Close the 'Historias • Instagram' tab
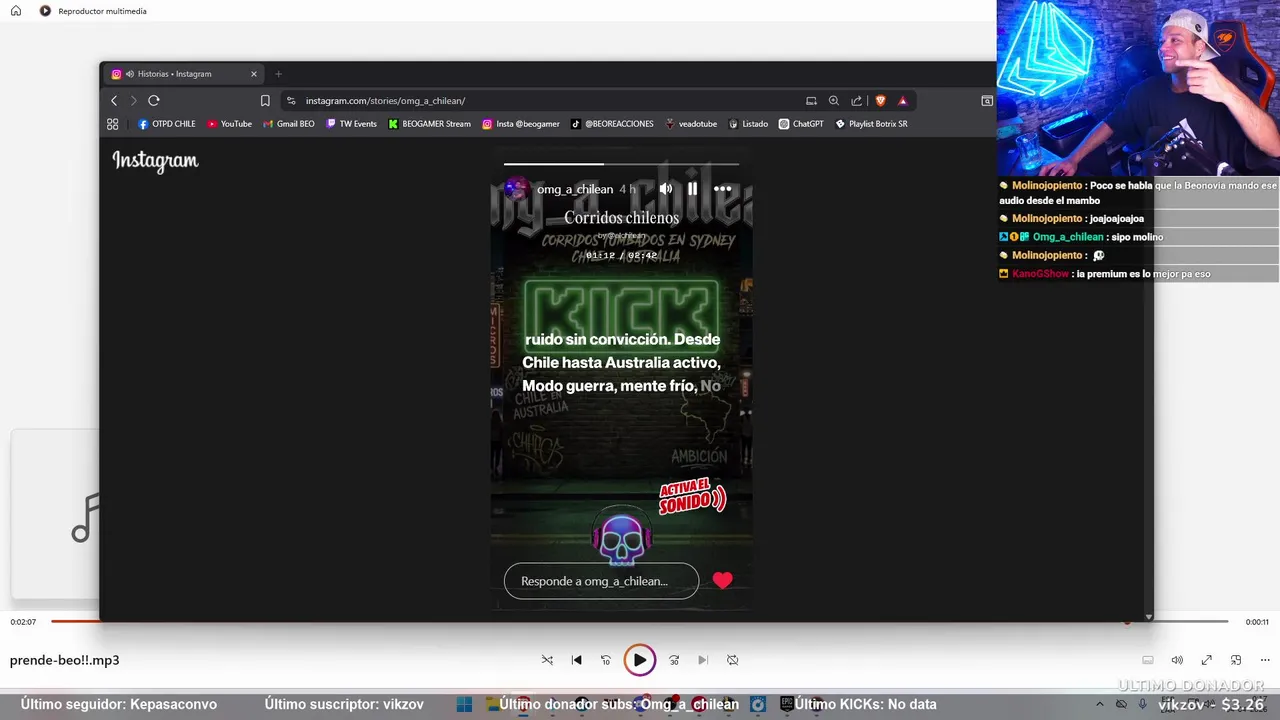Viewport: 1280px width, 720px height. [x=254, y=74]
